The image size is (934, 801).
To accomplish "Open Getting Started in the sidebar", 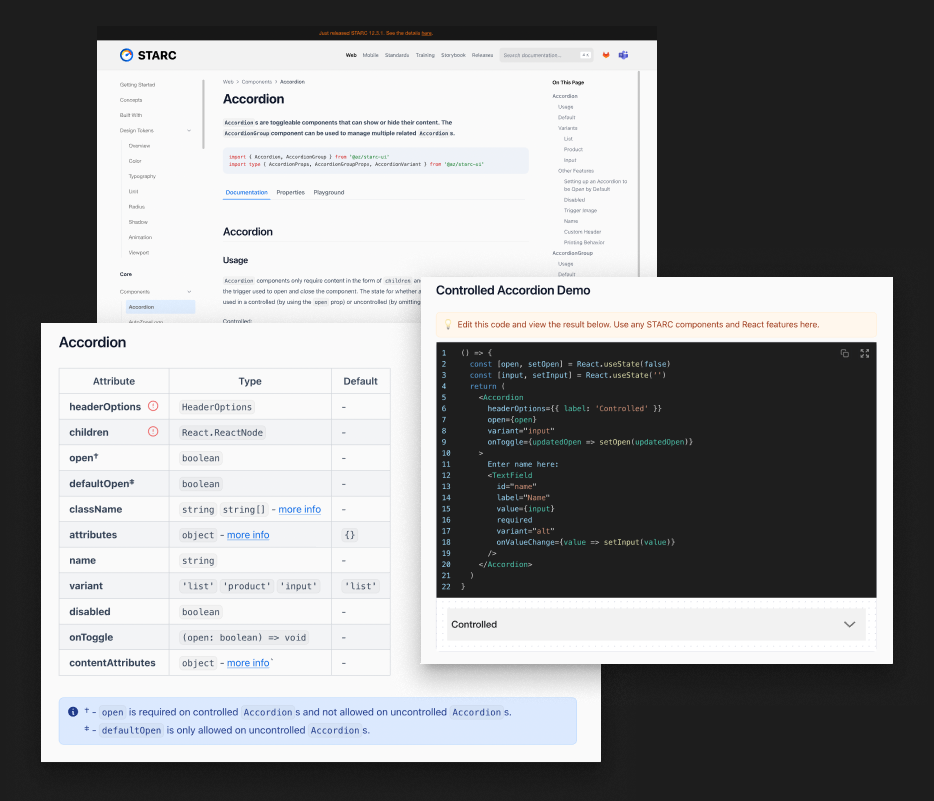I will (x=137, y=85).
